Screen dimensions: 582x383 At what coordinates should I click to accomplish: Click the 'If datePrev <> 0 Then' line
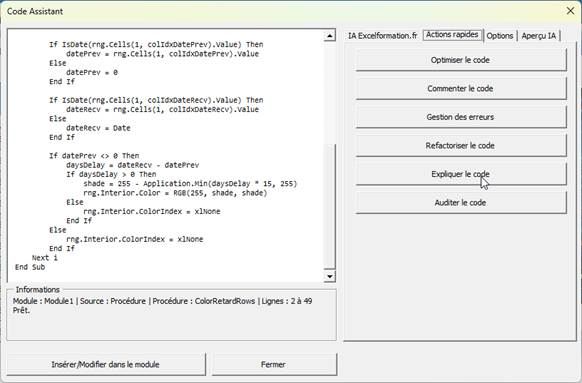(x=94, y=156)
